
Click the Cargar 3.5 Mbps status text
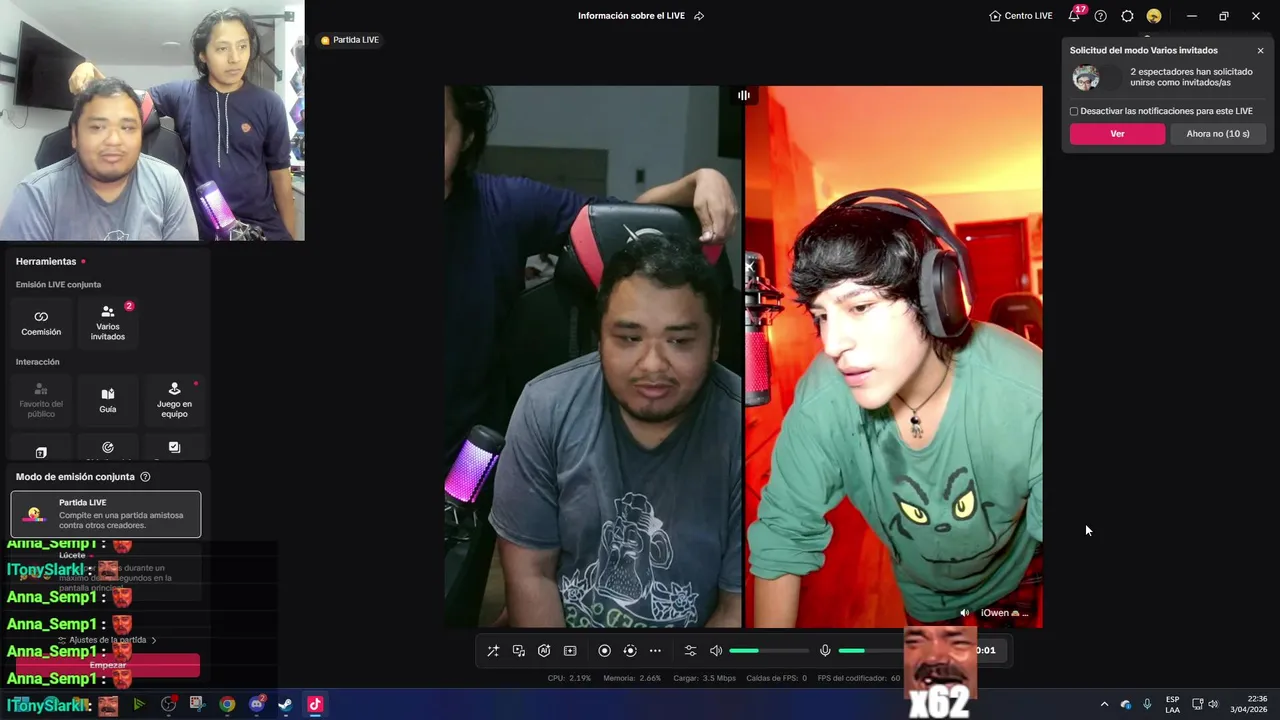point(705,678)
